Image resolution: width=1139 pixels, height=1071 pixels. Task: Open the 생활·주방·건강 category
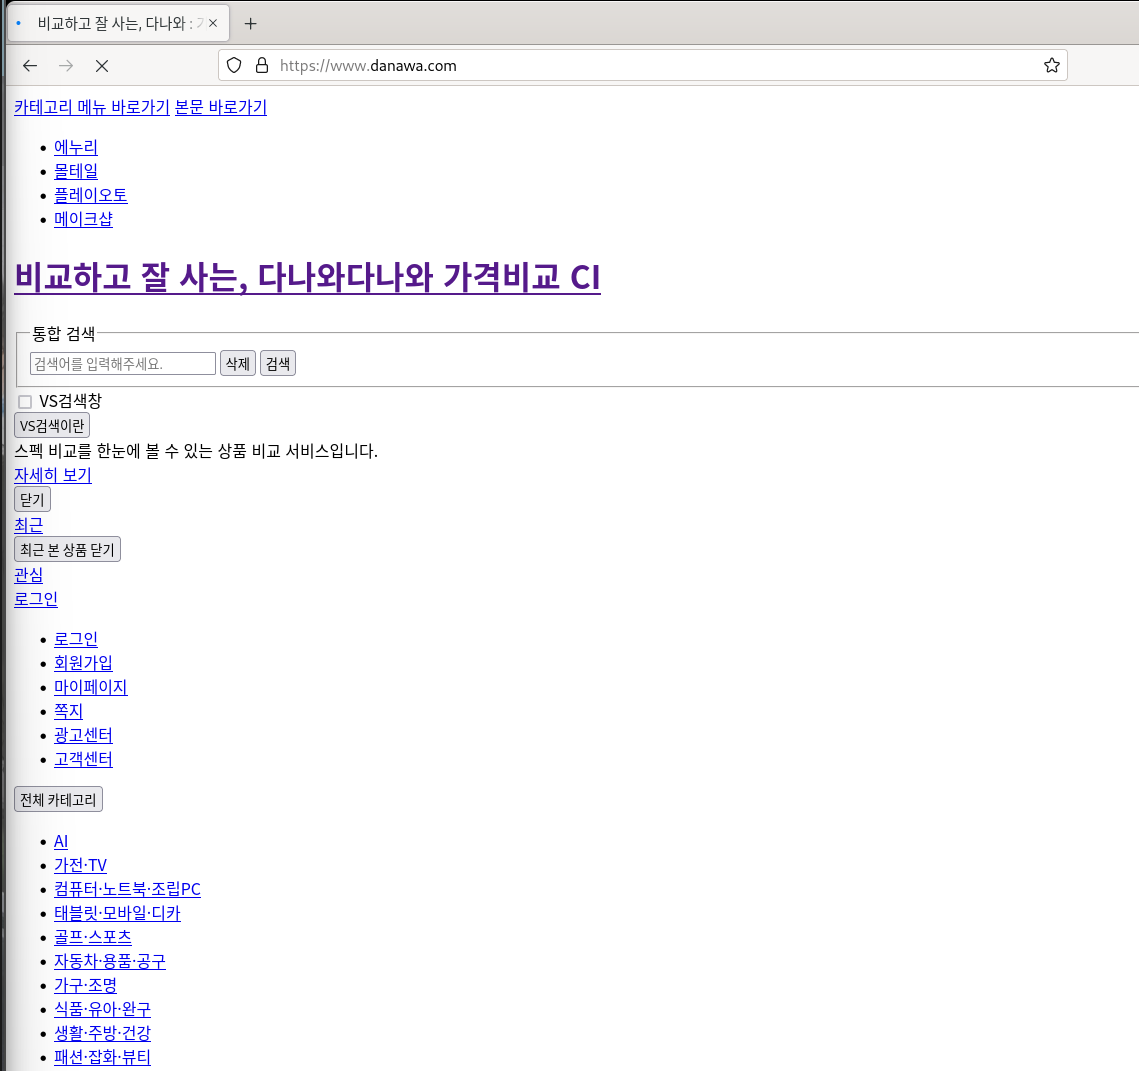(102, 1033)
